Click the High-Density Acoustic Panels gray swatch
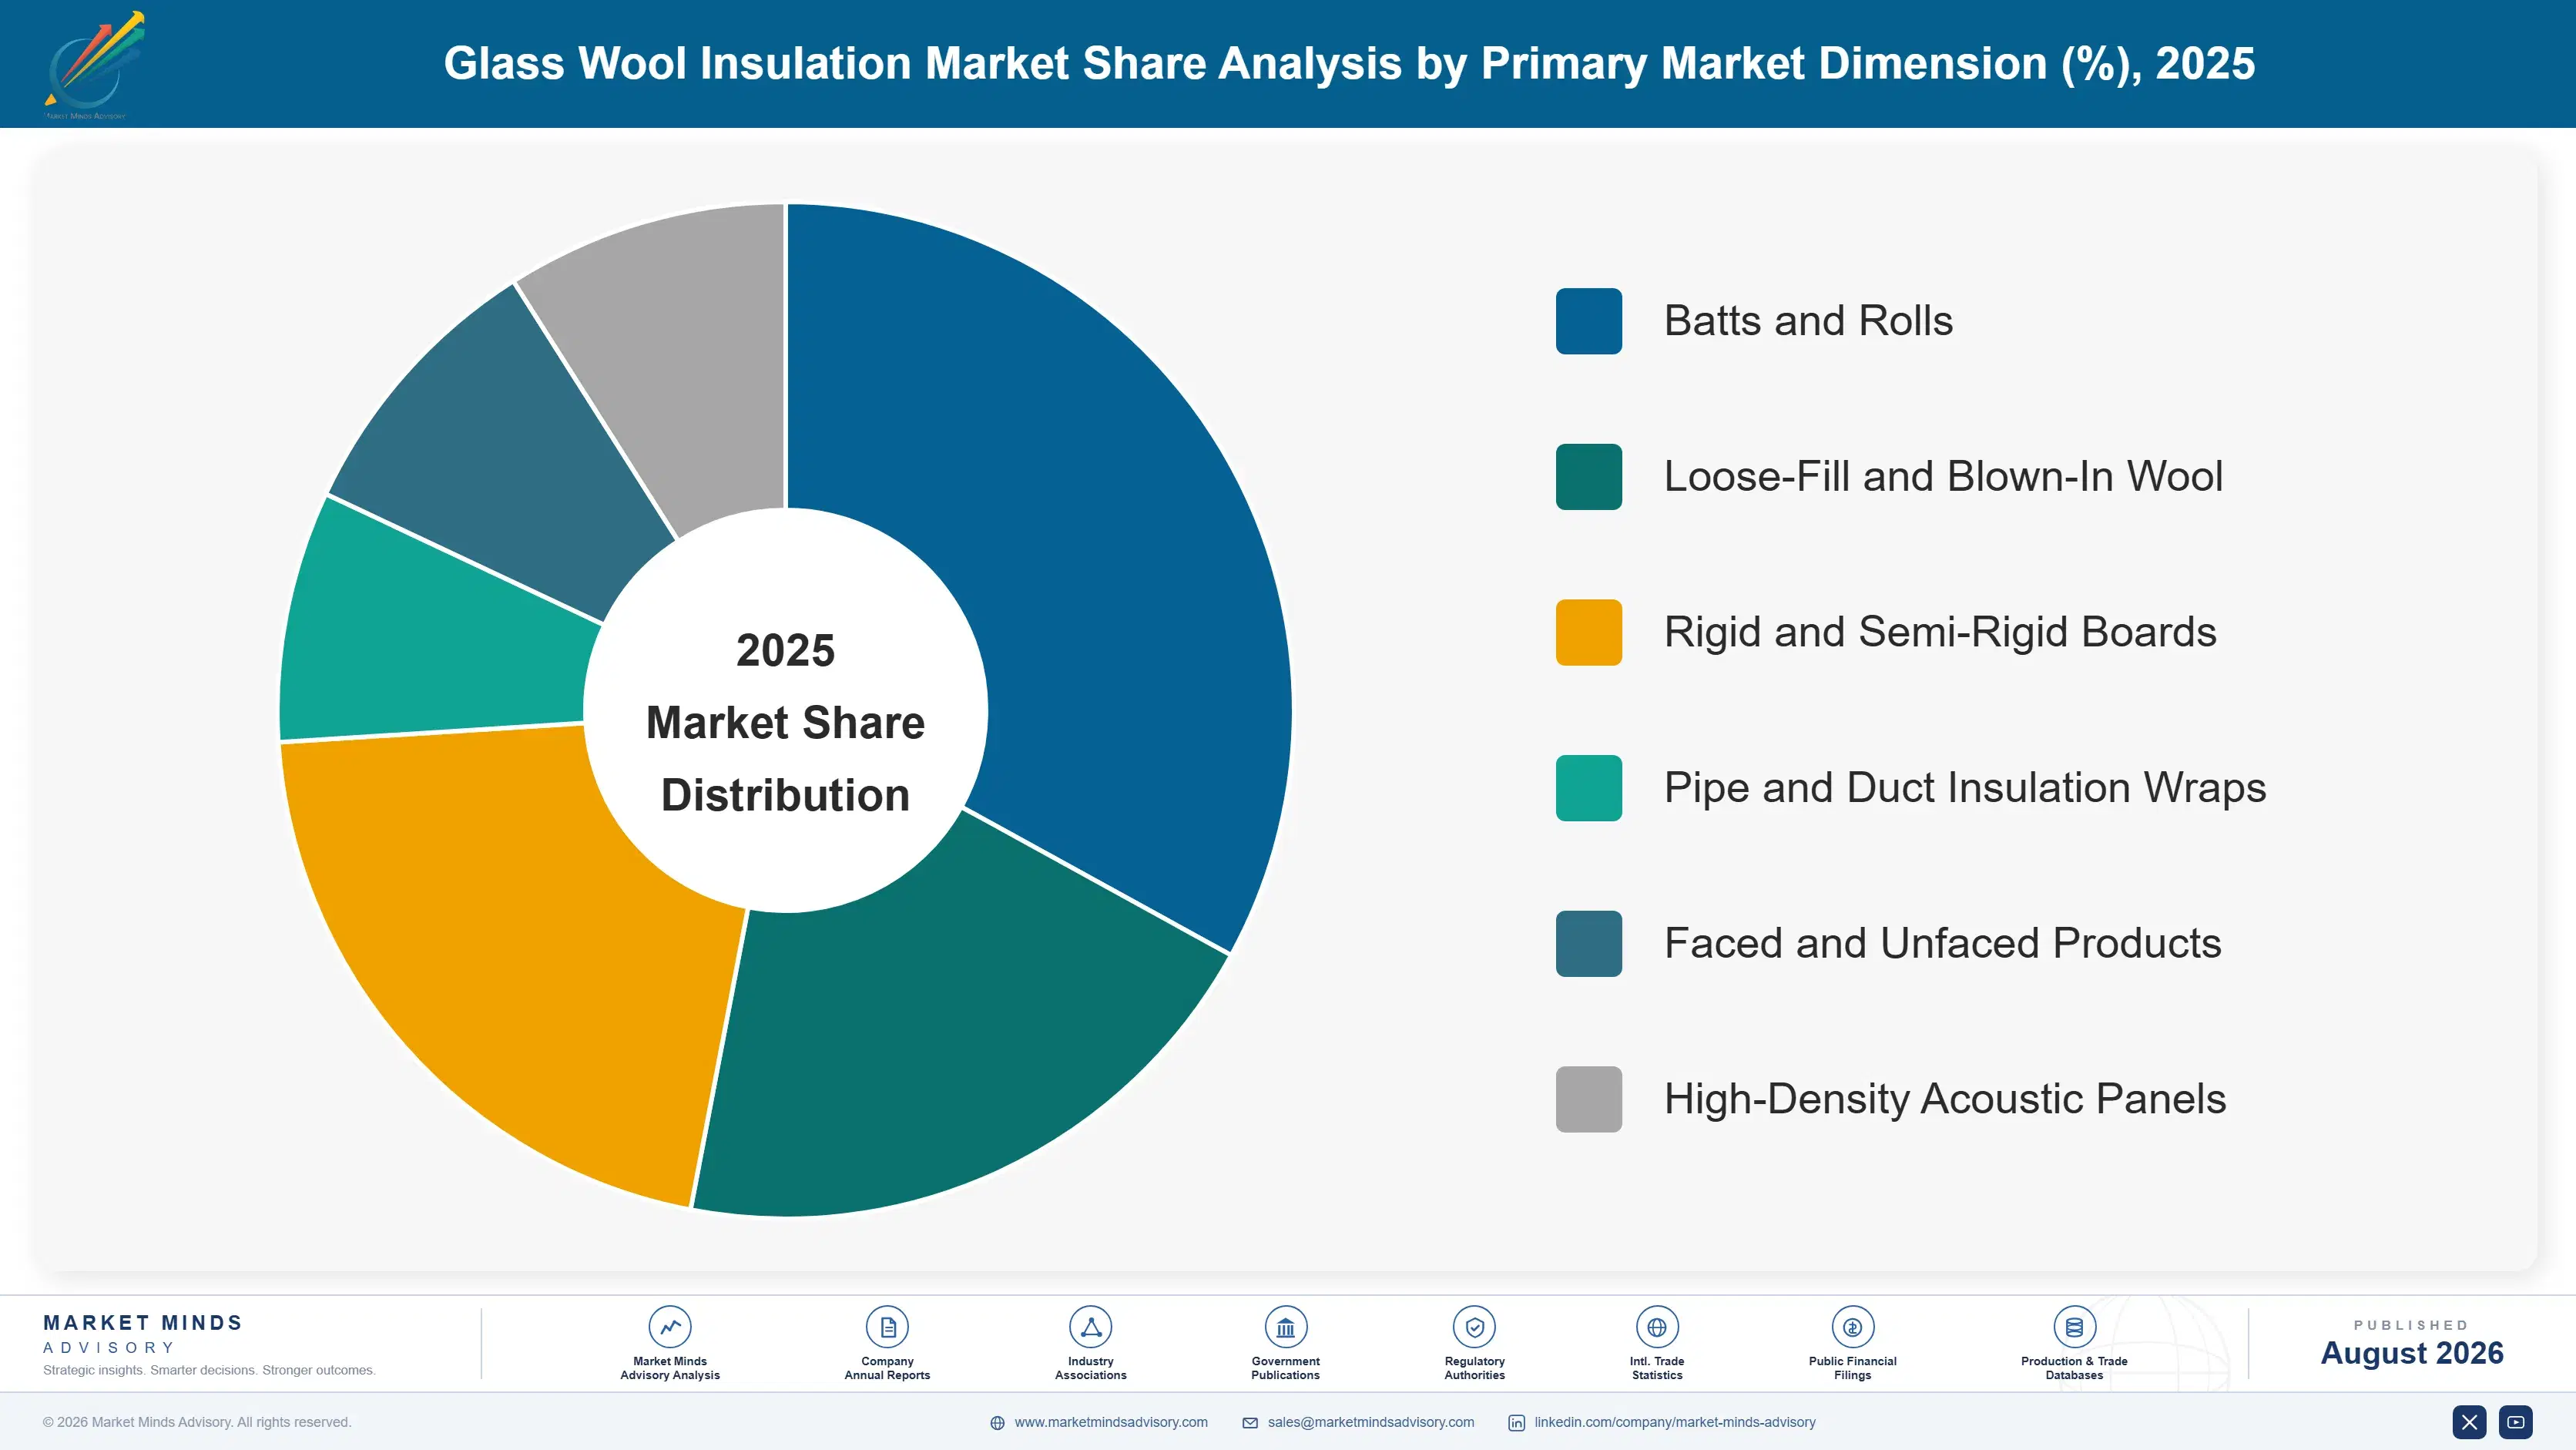Viewport: 2576px width, 1450px height. coord(1588,1099)
